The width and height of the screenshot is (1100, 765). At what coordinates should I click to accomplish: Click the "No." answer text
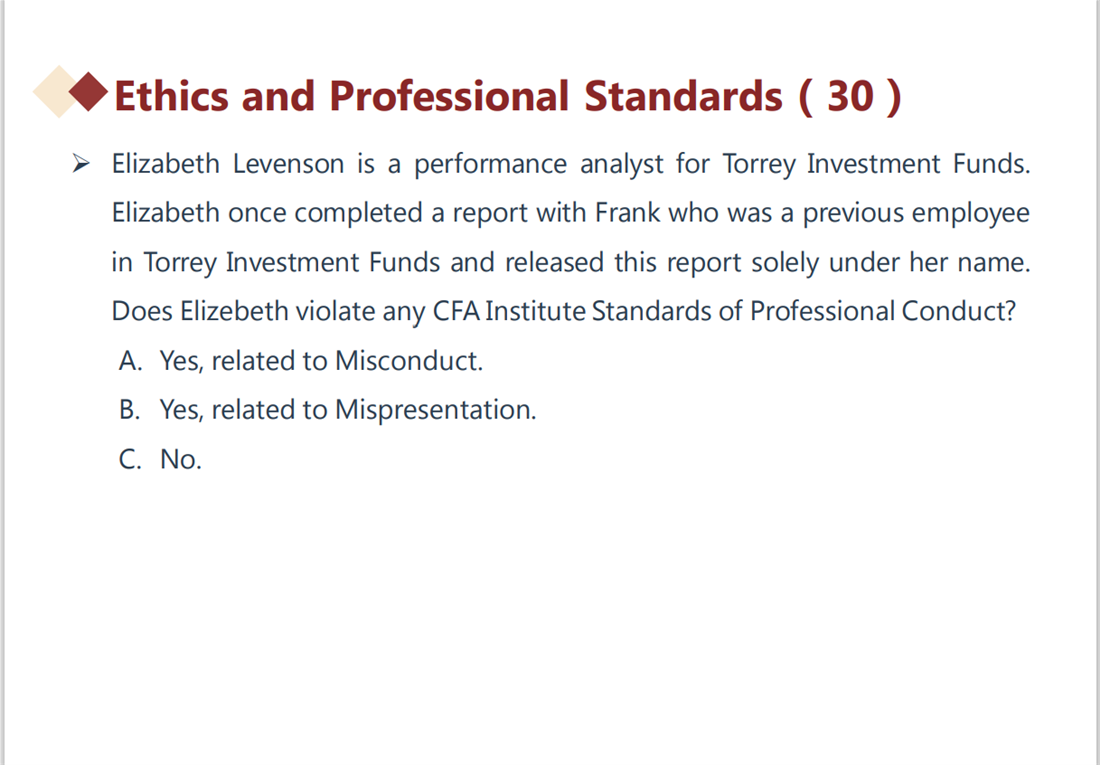coord(181,460)
